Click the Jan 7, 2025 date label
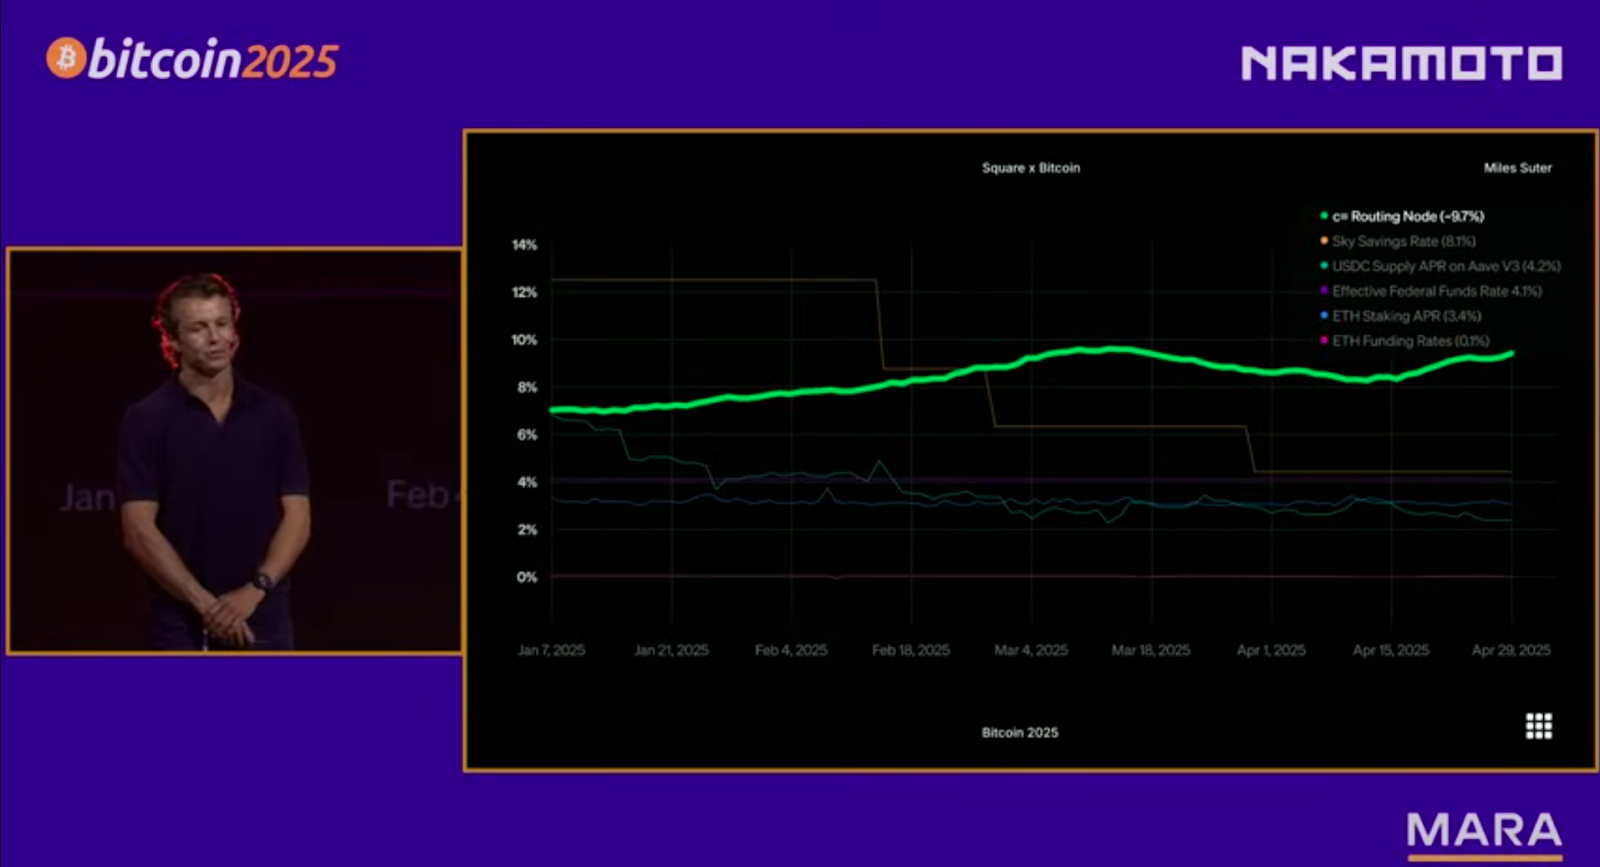The height and width of the screenshot is (867, 1600). [x=551, y=650]
